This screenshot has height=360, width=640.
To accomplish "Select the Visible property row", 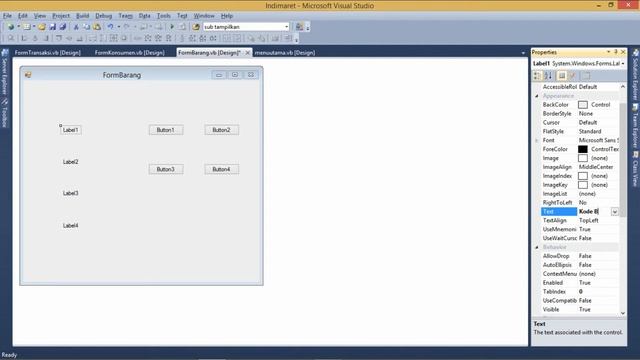I will tap(580, 310).
